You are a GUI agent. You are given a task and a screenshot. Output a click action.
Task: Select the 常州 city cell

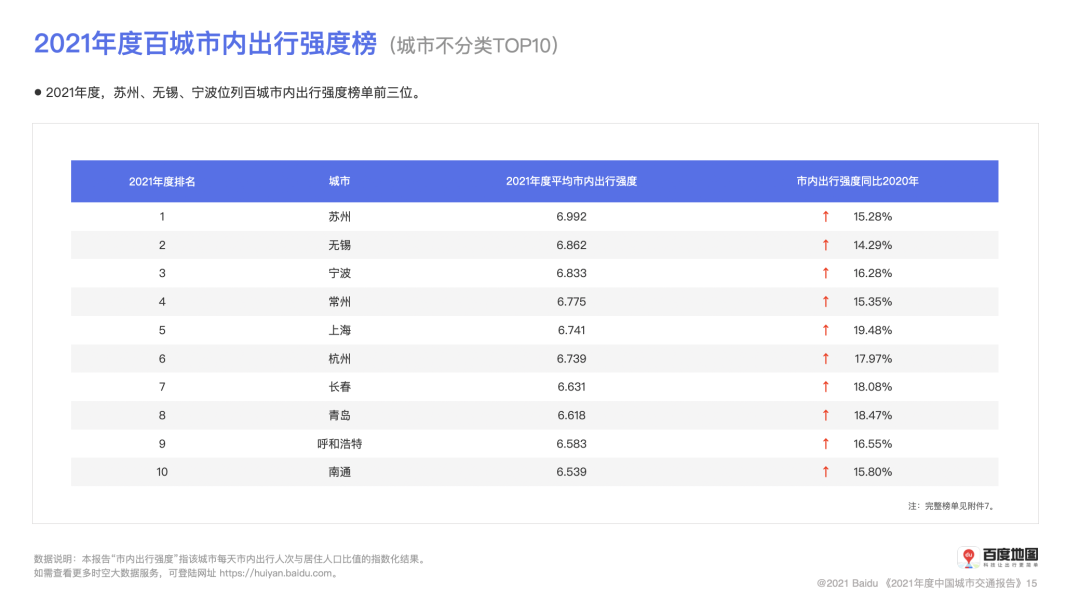[x=340, y=302]
